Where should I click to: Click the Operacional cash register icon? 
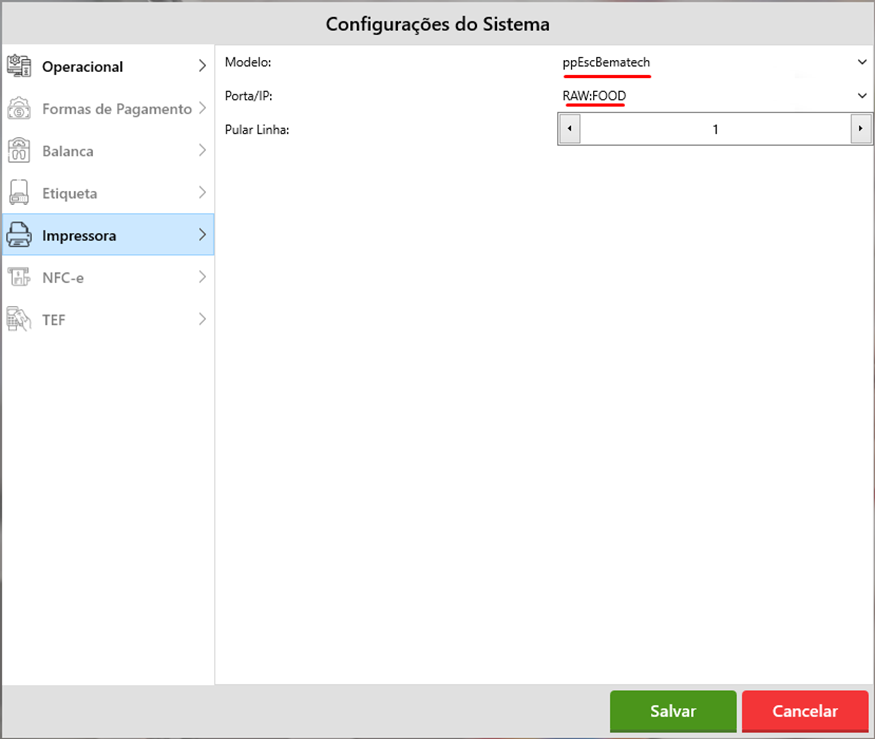pos(19,67)
